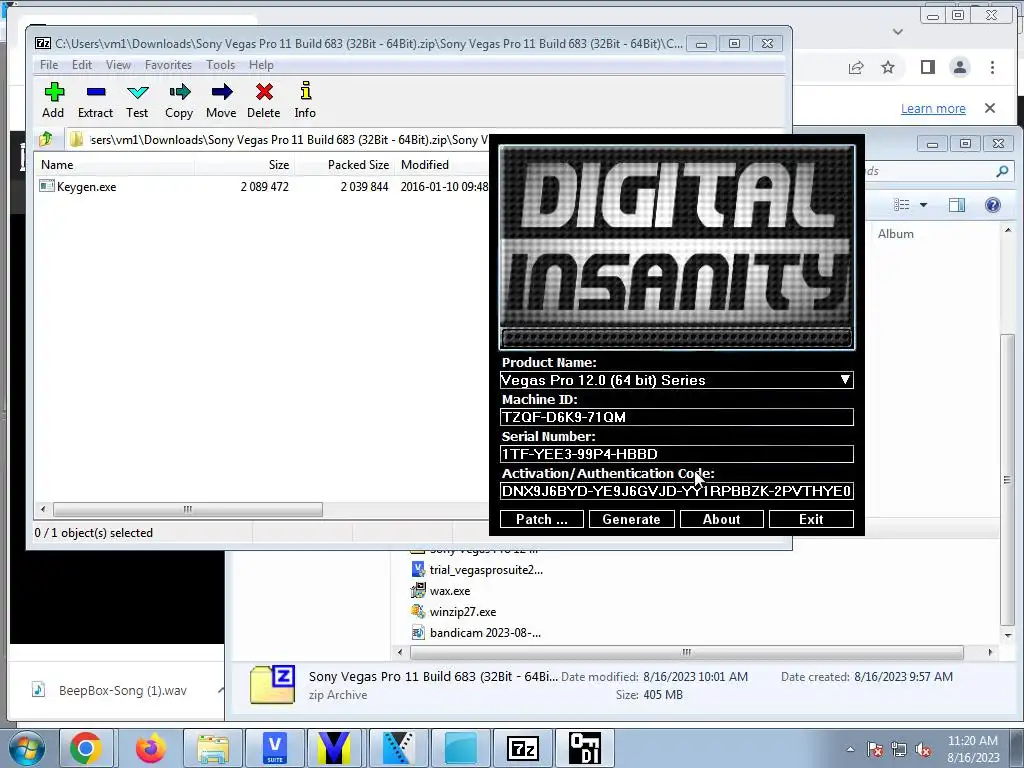Open the File menu in 7-Zip

coord(49,65)
